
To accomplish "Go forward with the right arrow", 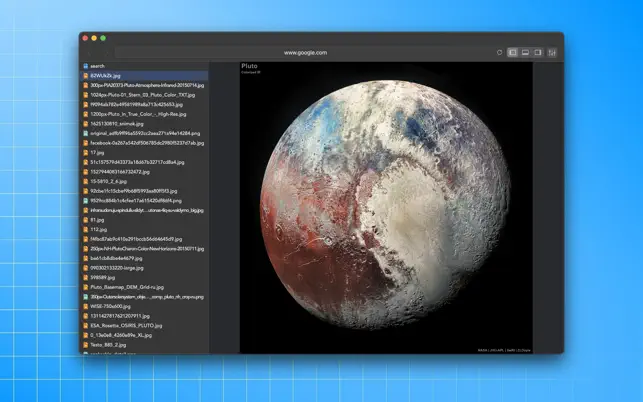I will tap(106, 53).
